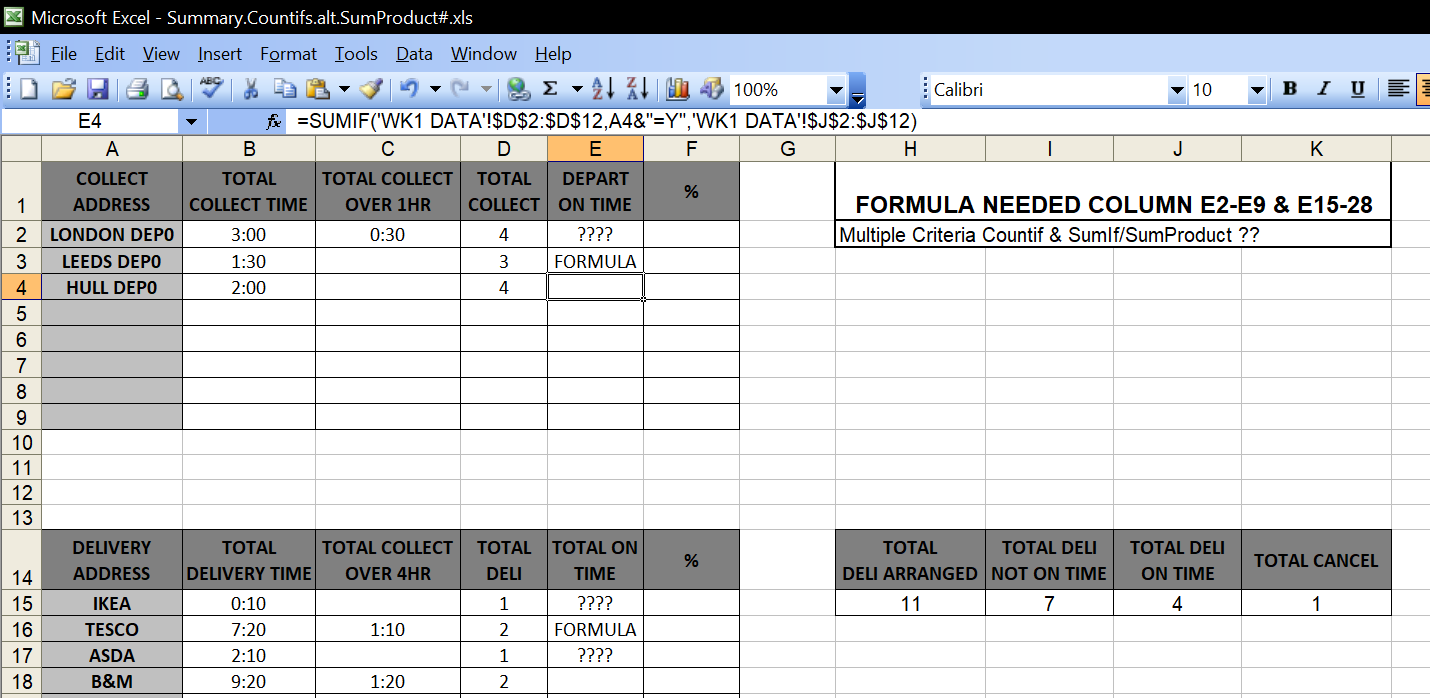This screenshot has height=698, width=1430.
Task: Open the Calibri font name dropdown
Action: click(1177, 89)
